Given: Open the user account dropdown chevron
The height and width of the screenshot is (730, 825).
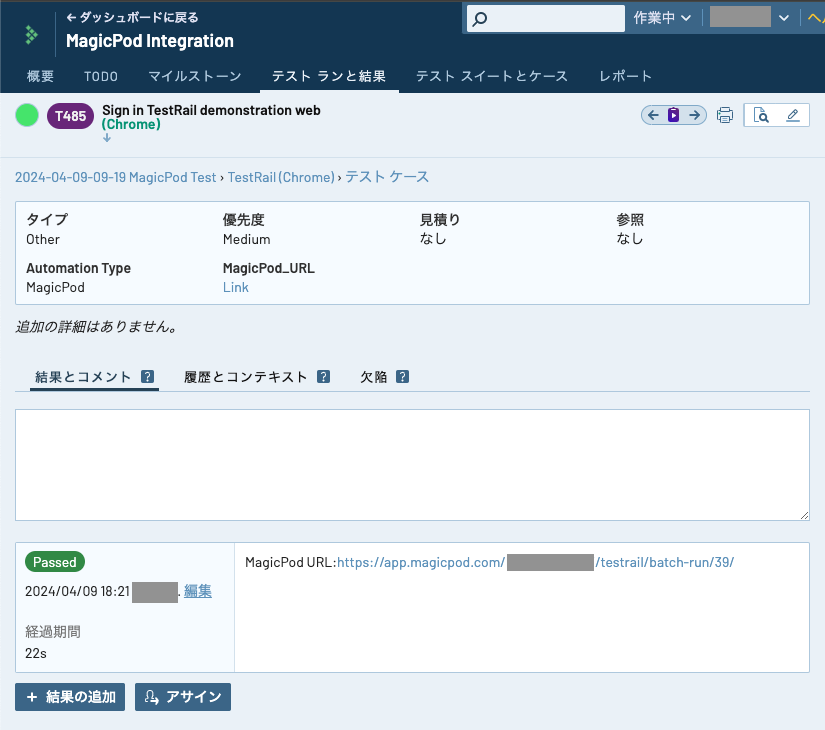Looking at the screenshot, I should click(784, 18).
